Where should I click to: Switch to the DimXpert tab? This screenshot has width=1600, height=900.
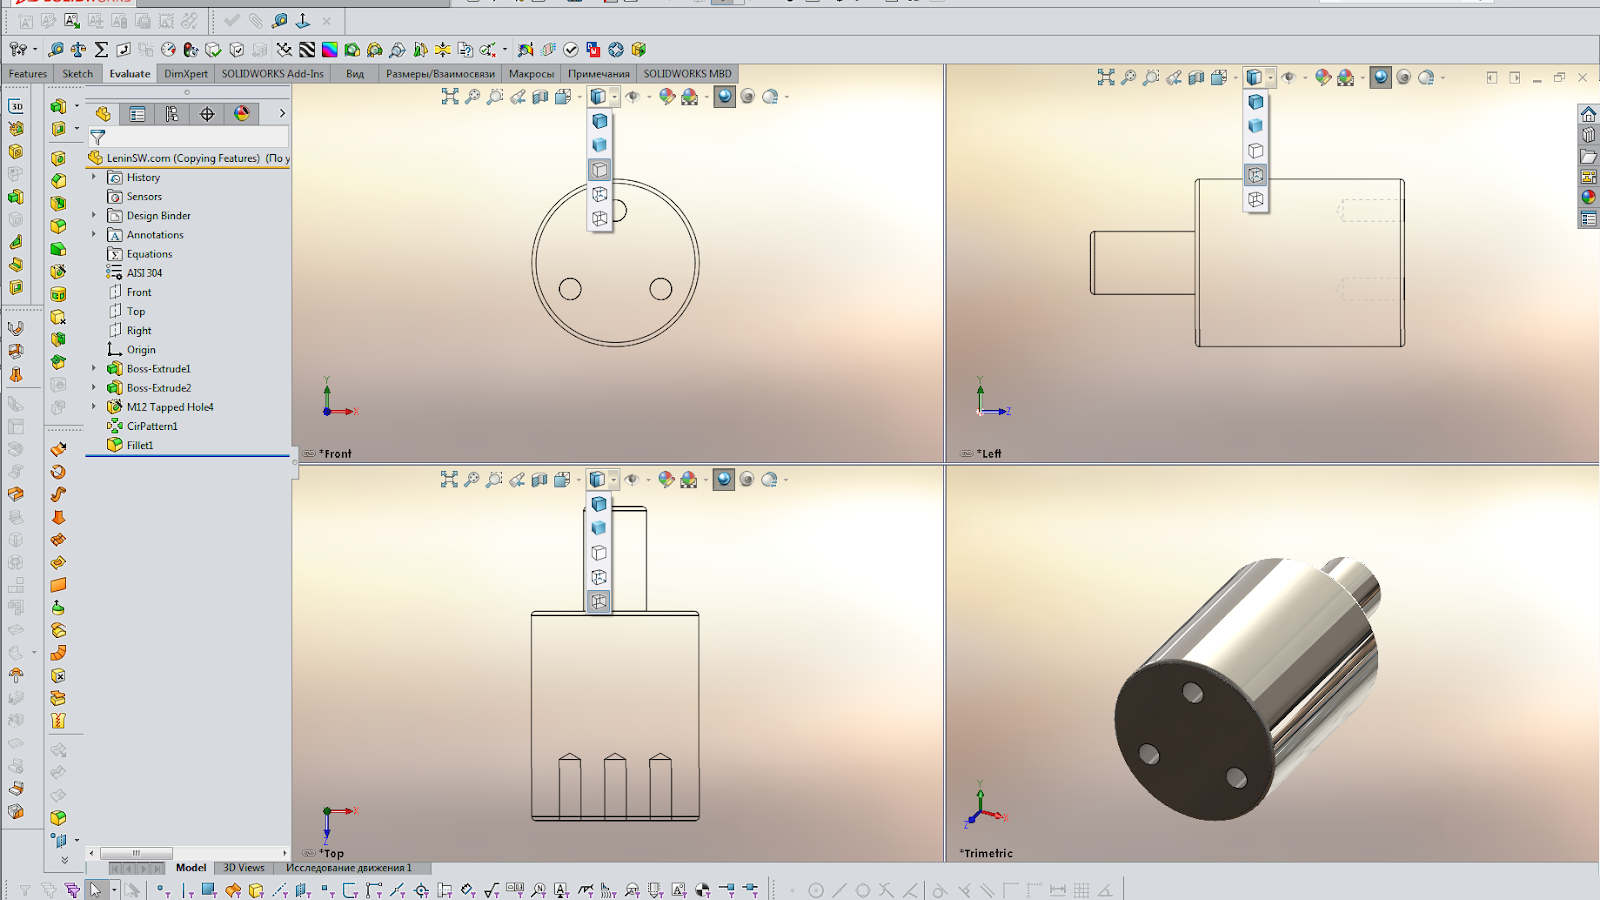pyautogui.click(x=185, y=73)
